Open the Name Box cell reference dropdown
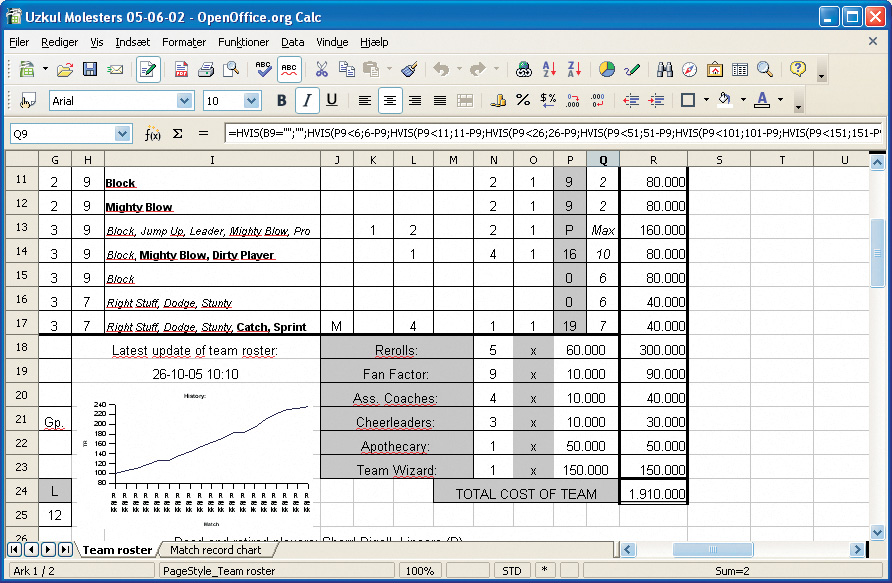892x583 pixels. [122, 133]
